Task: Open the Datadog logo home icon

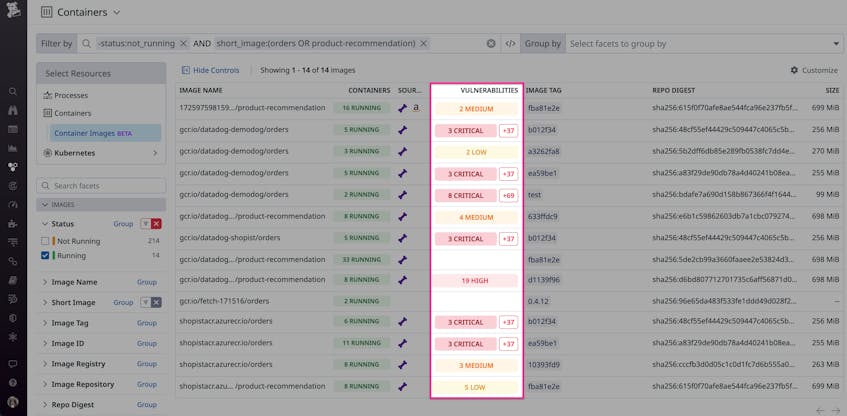Action: [x=14, y=10]
